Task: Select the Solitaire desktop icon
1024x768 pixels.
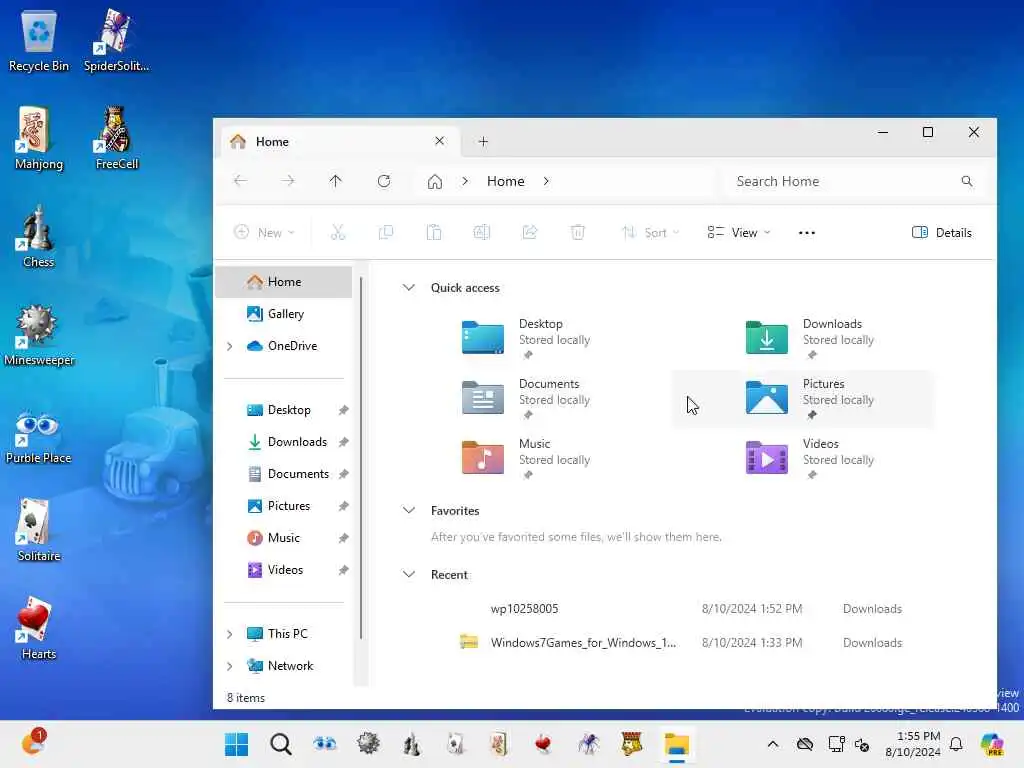Action: pos(39,530)
